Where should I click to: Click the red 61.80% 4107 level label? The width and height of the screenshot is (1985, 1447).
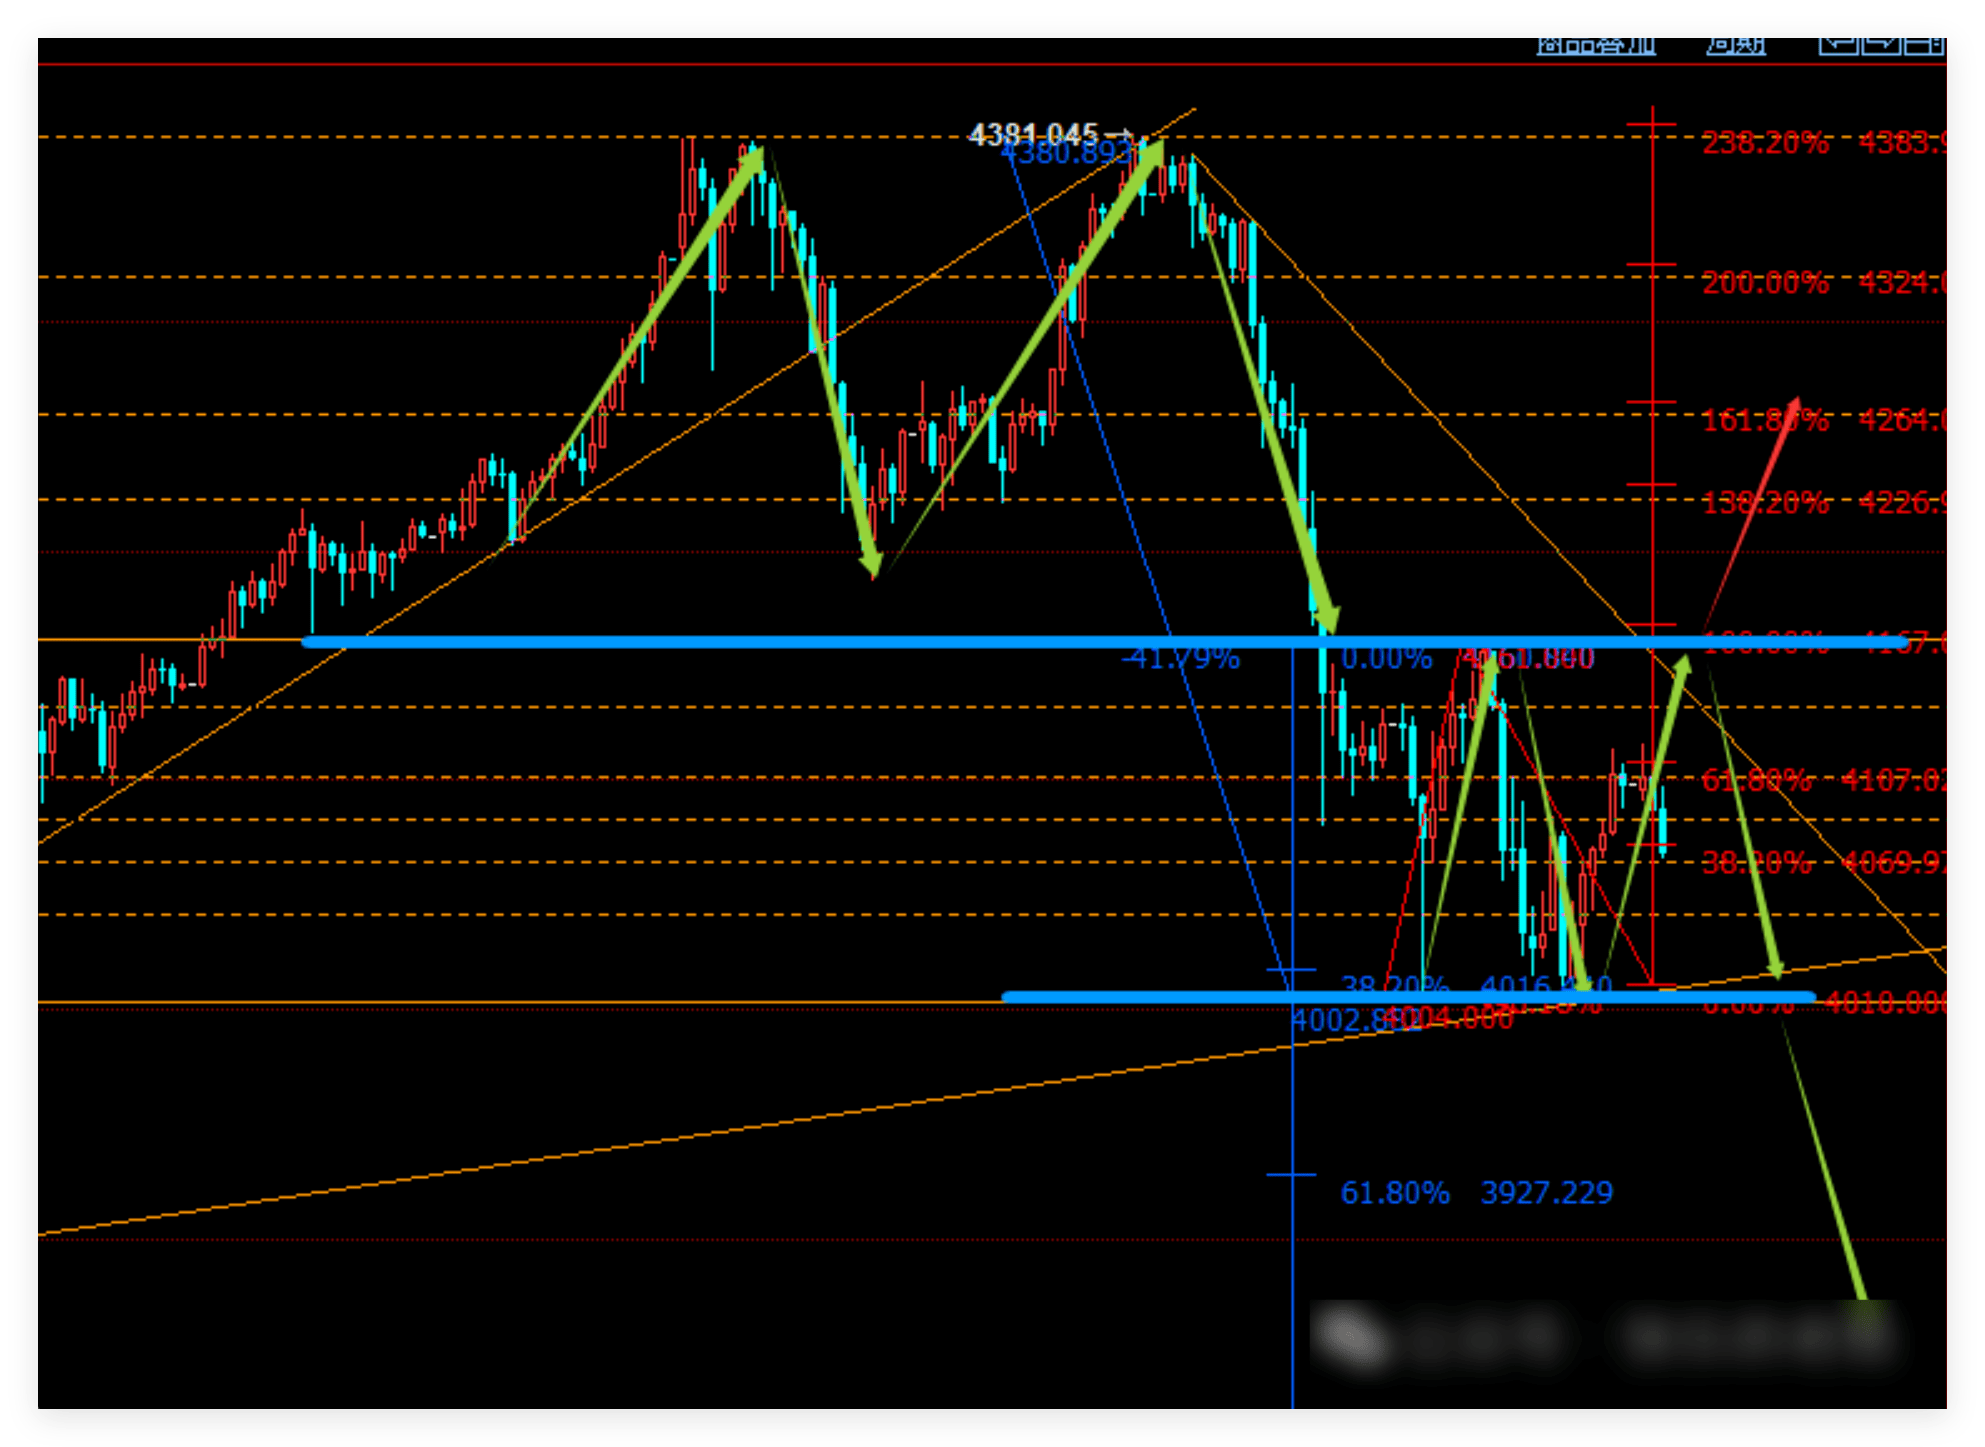[x=1755, y=780]
